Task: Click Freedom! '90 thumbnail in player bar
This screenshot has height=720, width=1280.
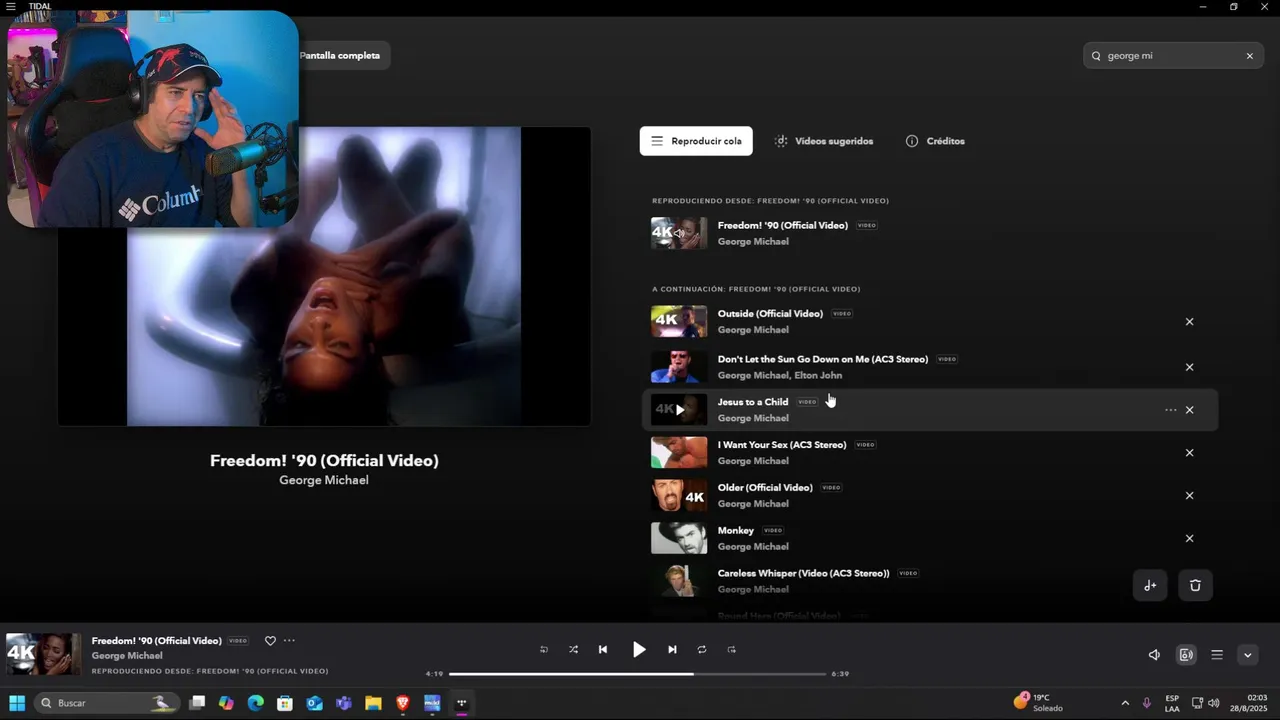Action: pos(43,654)
